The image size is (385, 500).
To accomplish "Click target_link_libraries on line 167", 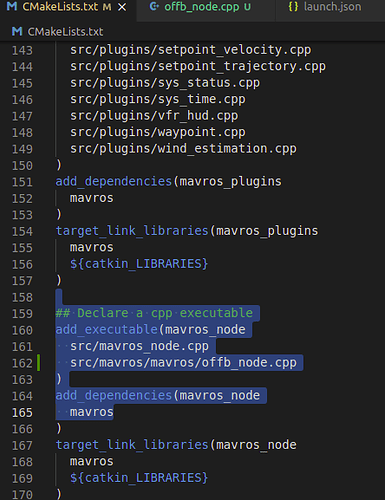I will tap(132, 445).
